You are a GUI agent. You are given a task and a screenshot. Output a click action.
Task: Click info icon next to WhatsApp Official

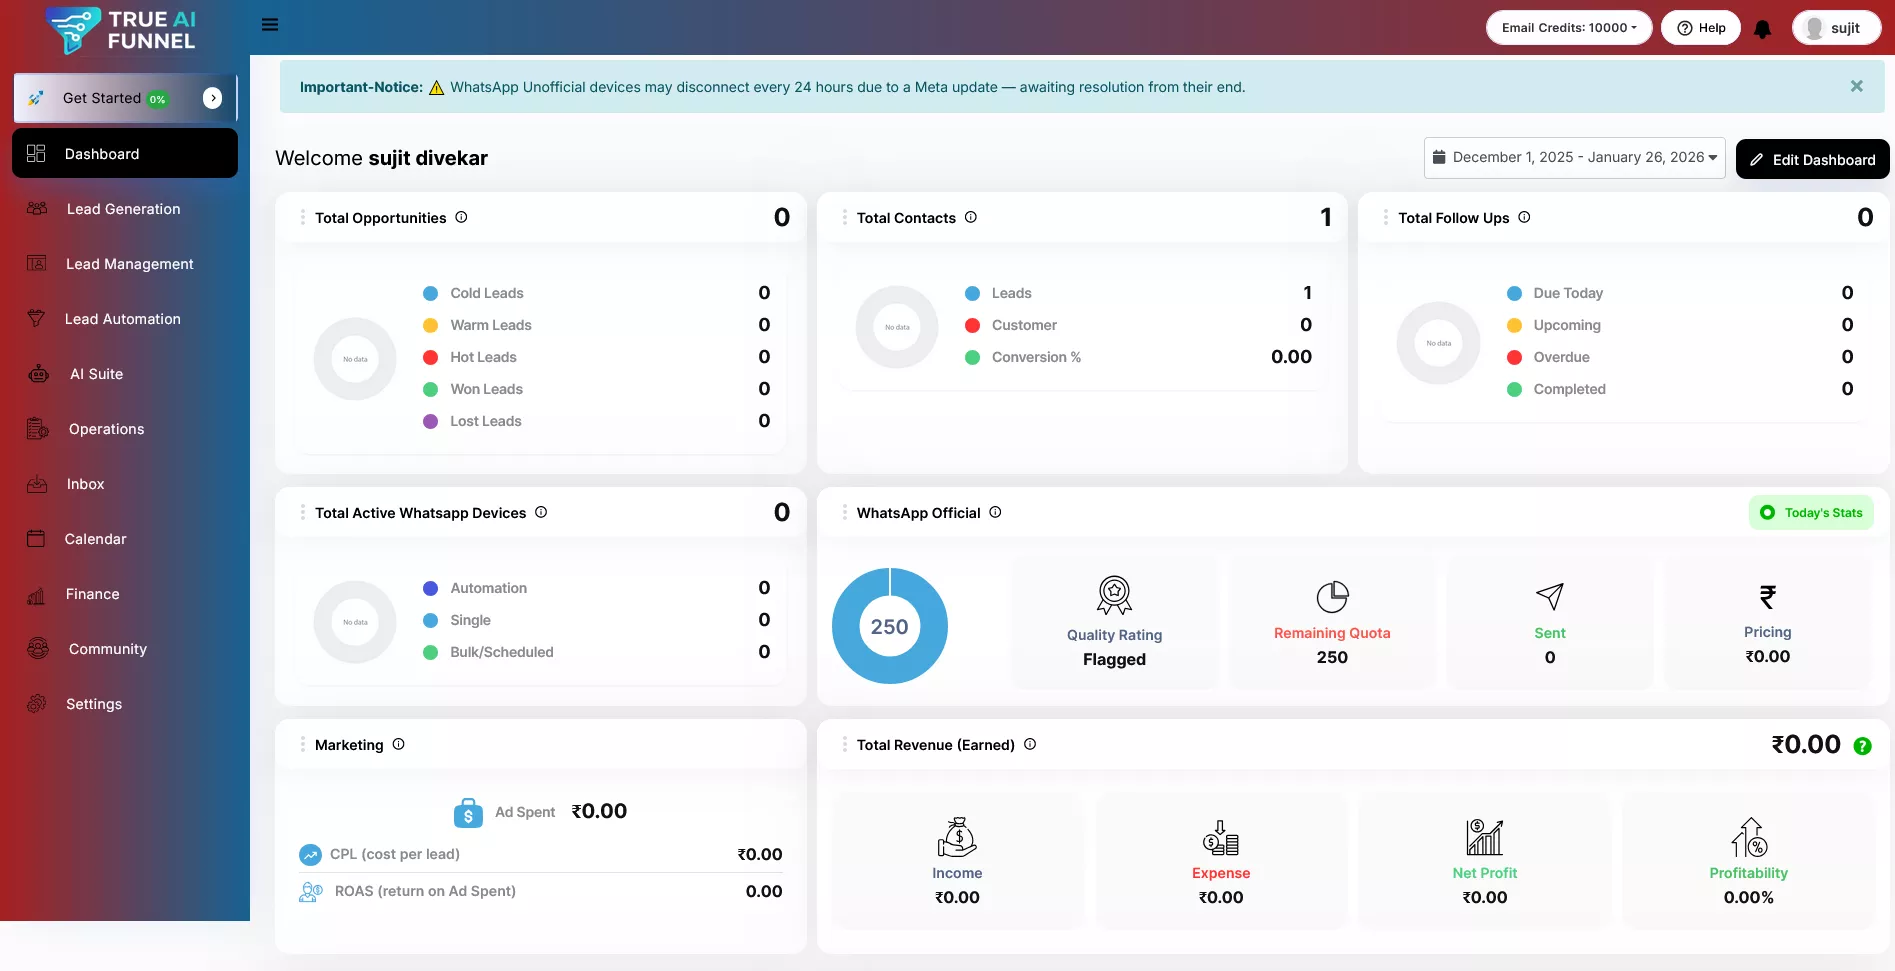point(995,512)
